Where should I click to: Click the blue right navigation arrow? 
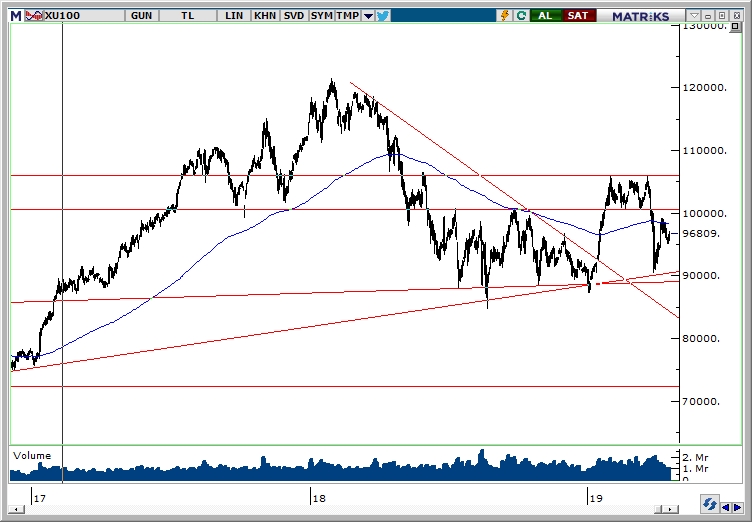[737, 507]
